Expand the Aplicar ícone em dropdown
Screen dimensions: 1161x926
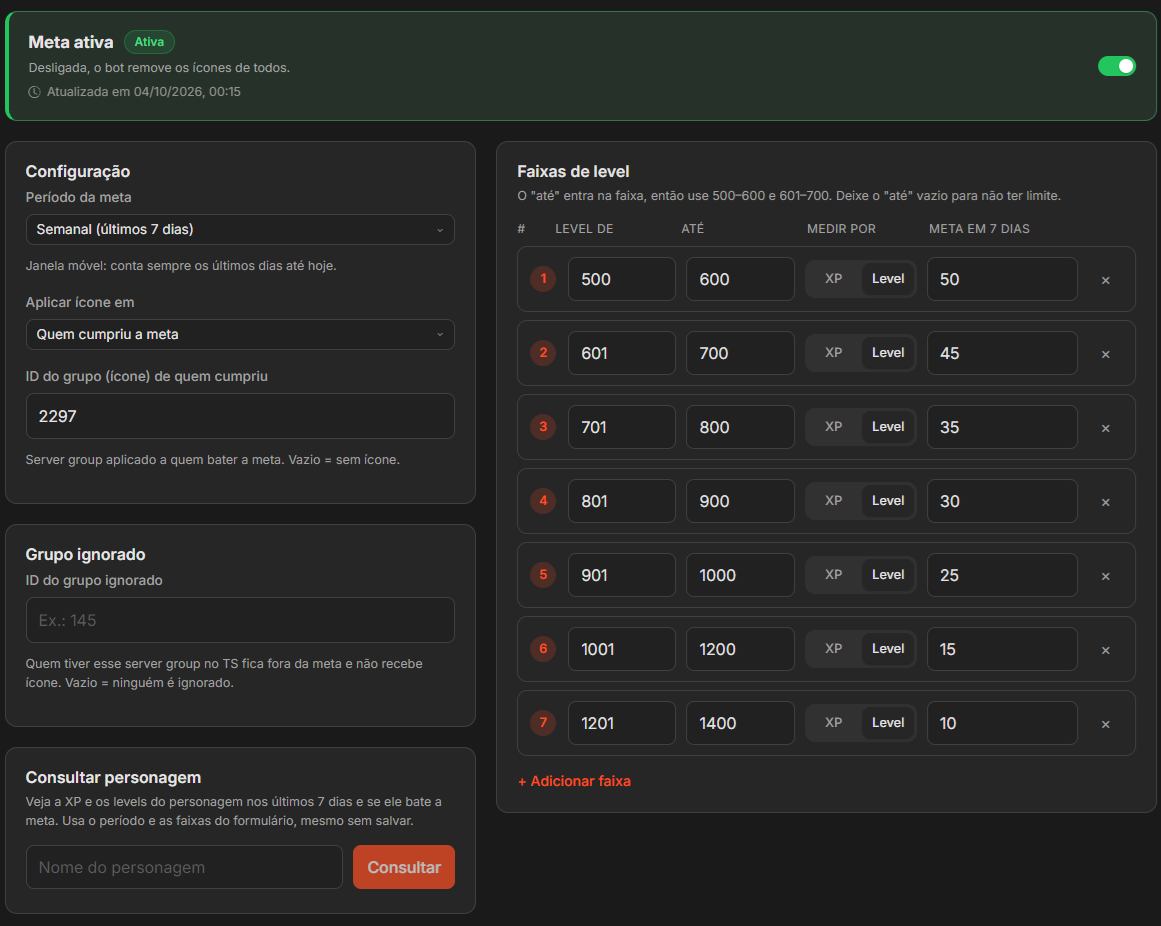(240, 335)
